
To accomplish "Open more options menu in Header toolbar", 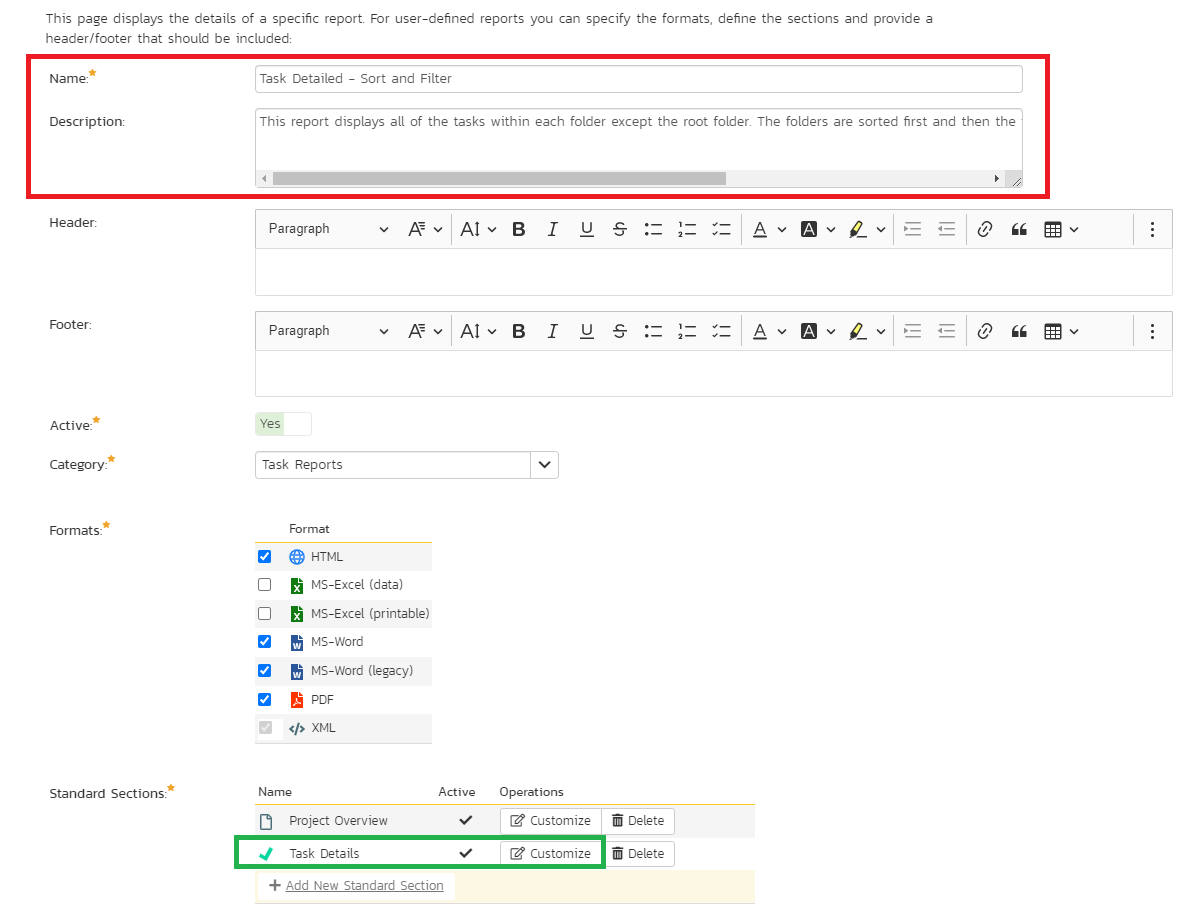I will (1152, 229).
